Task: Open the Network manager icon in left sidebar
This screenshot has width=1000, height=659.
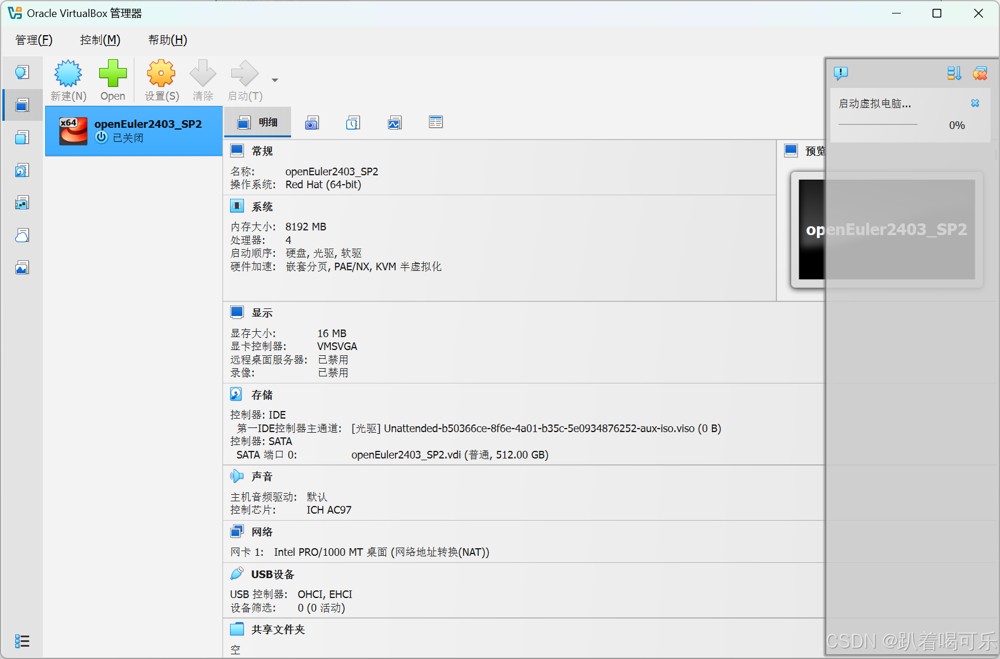Action: coord(22,203)
